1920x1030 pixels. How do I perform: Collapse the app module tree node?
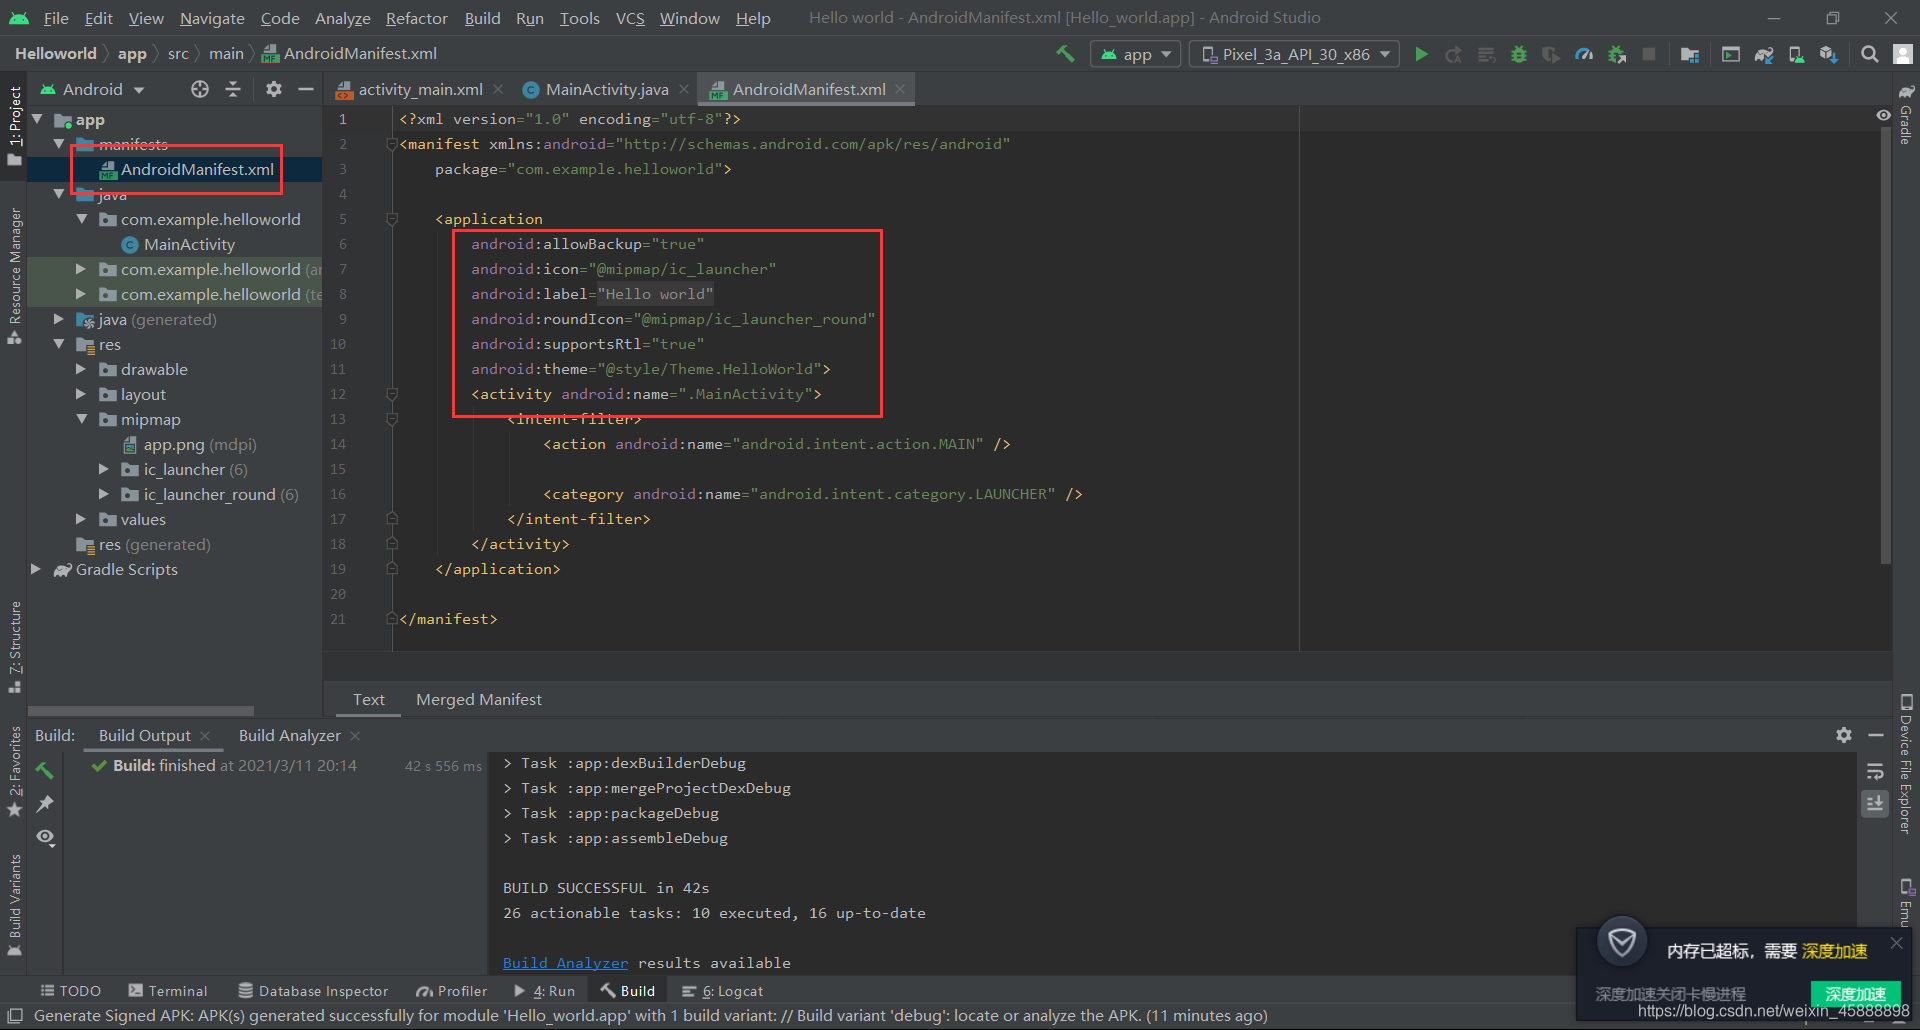tap(38, 119)
